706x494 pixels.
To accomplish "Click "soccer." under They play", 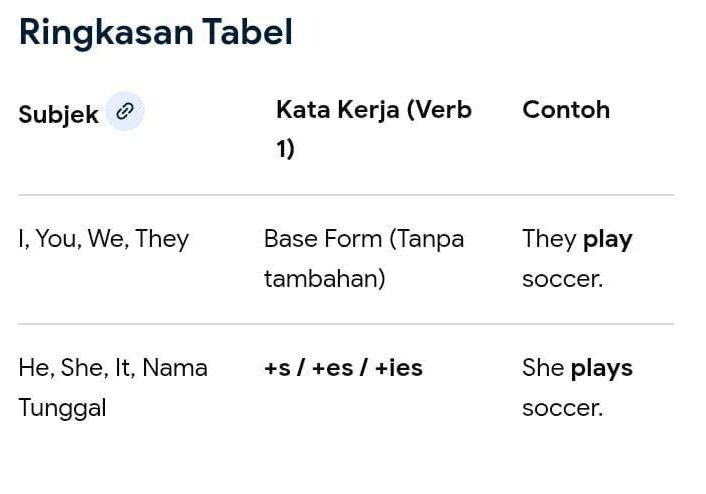I will [x=562, y=279].
